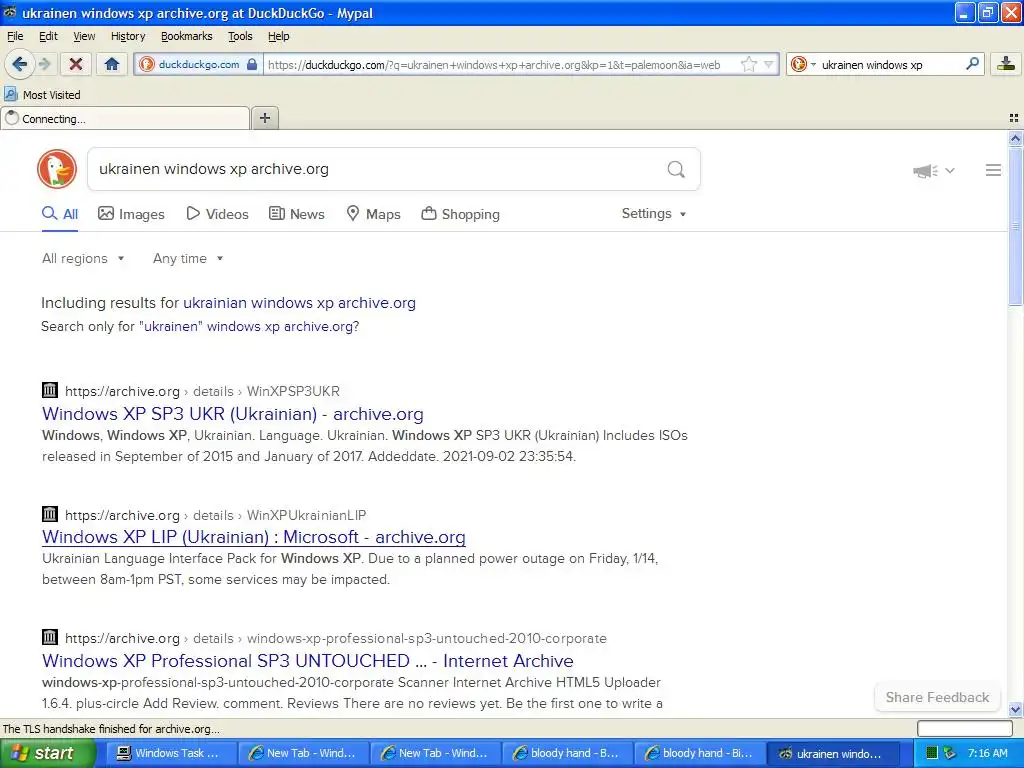Open the Downloads toolbar button

click(1006, 63)
